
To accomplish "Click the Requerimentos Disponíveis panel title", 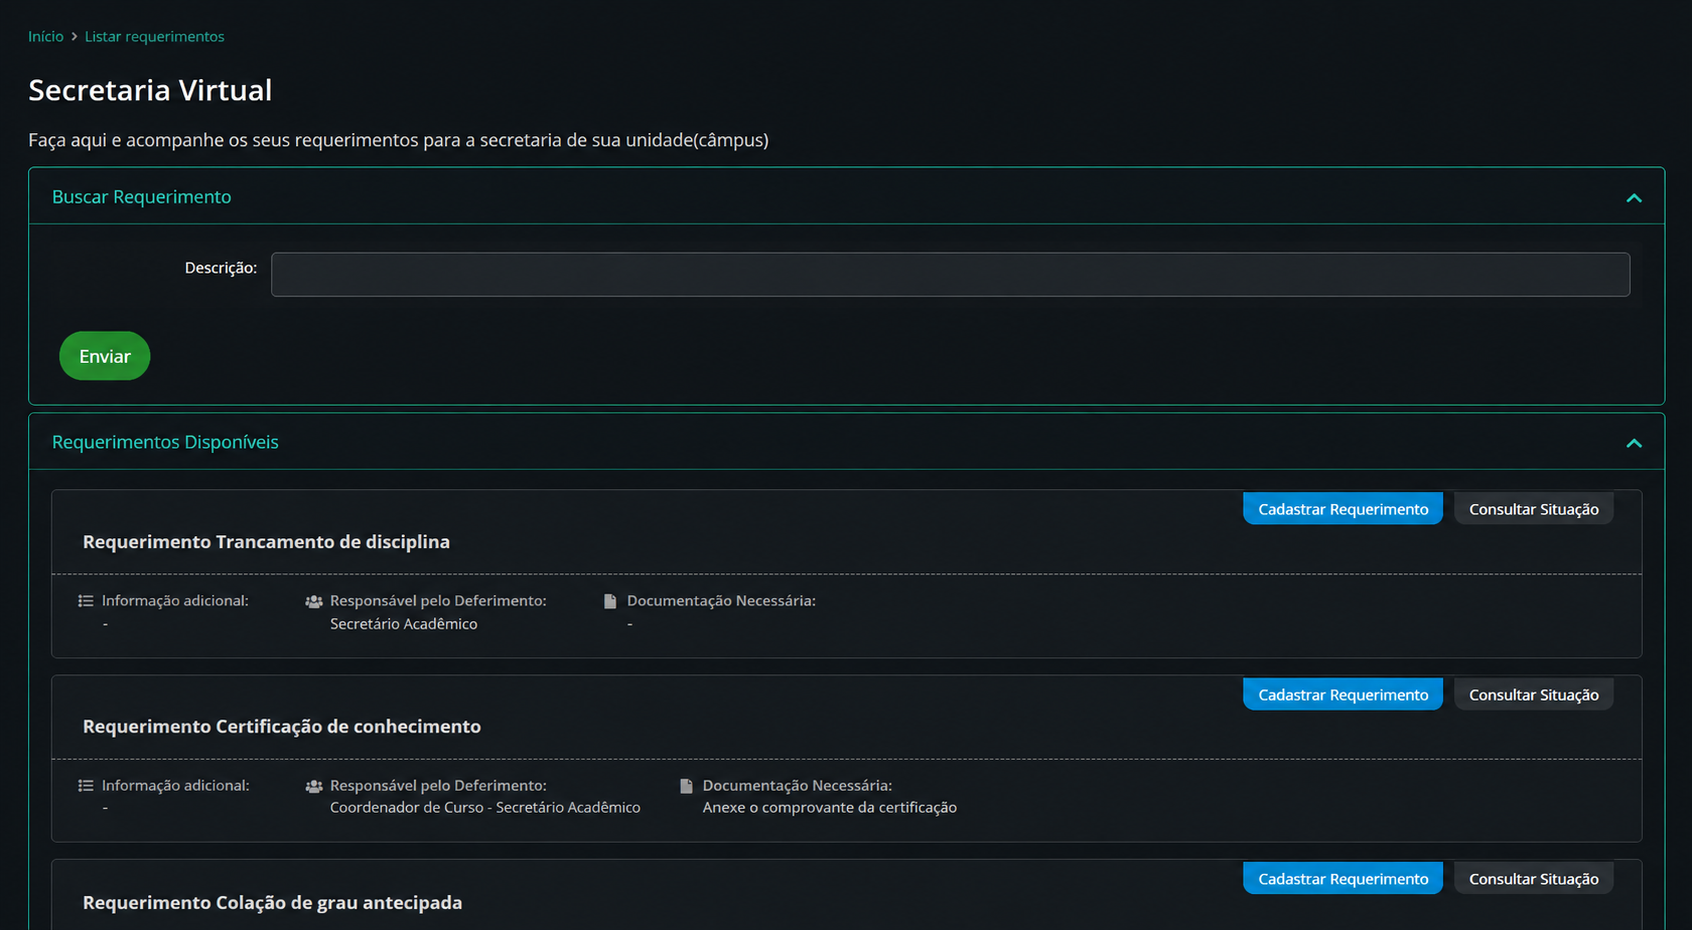I will (165, 442).
